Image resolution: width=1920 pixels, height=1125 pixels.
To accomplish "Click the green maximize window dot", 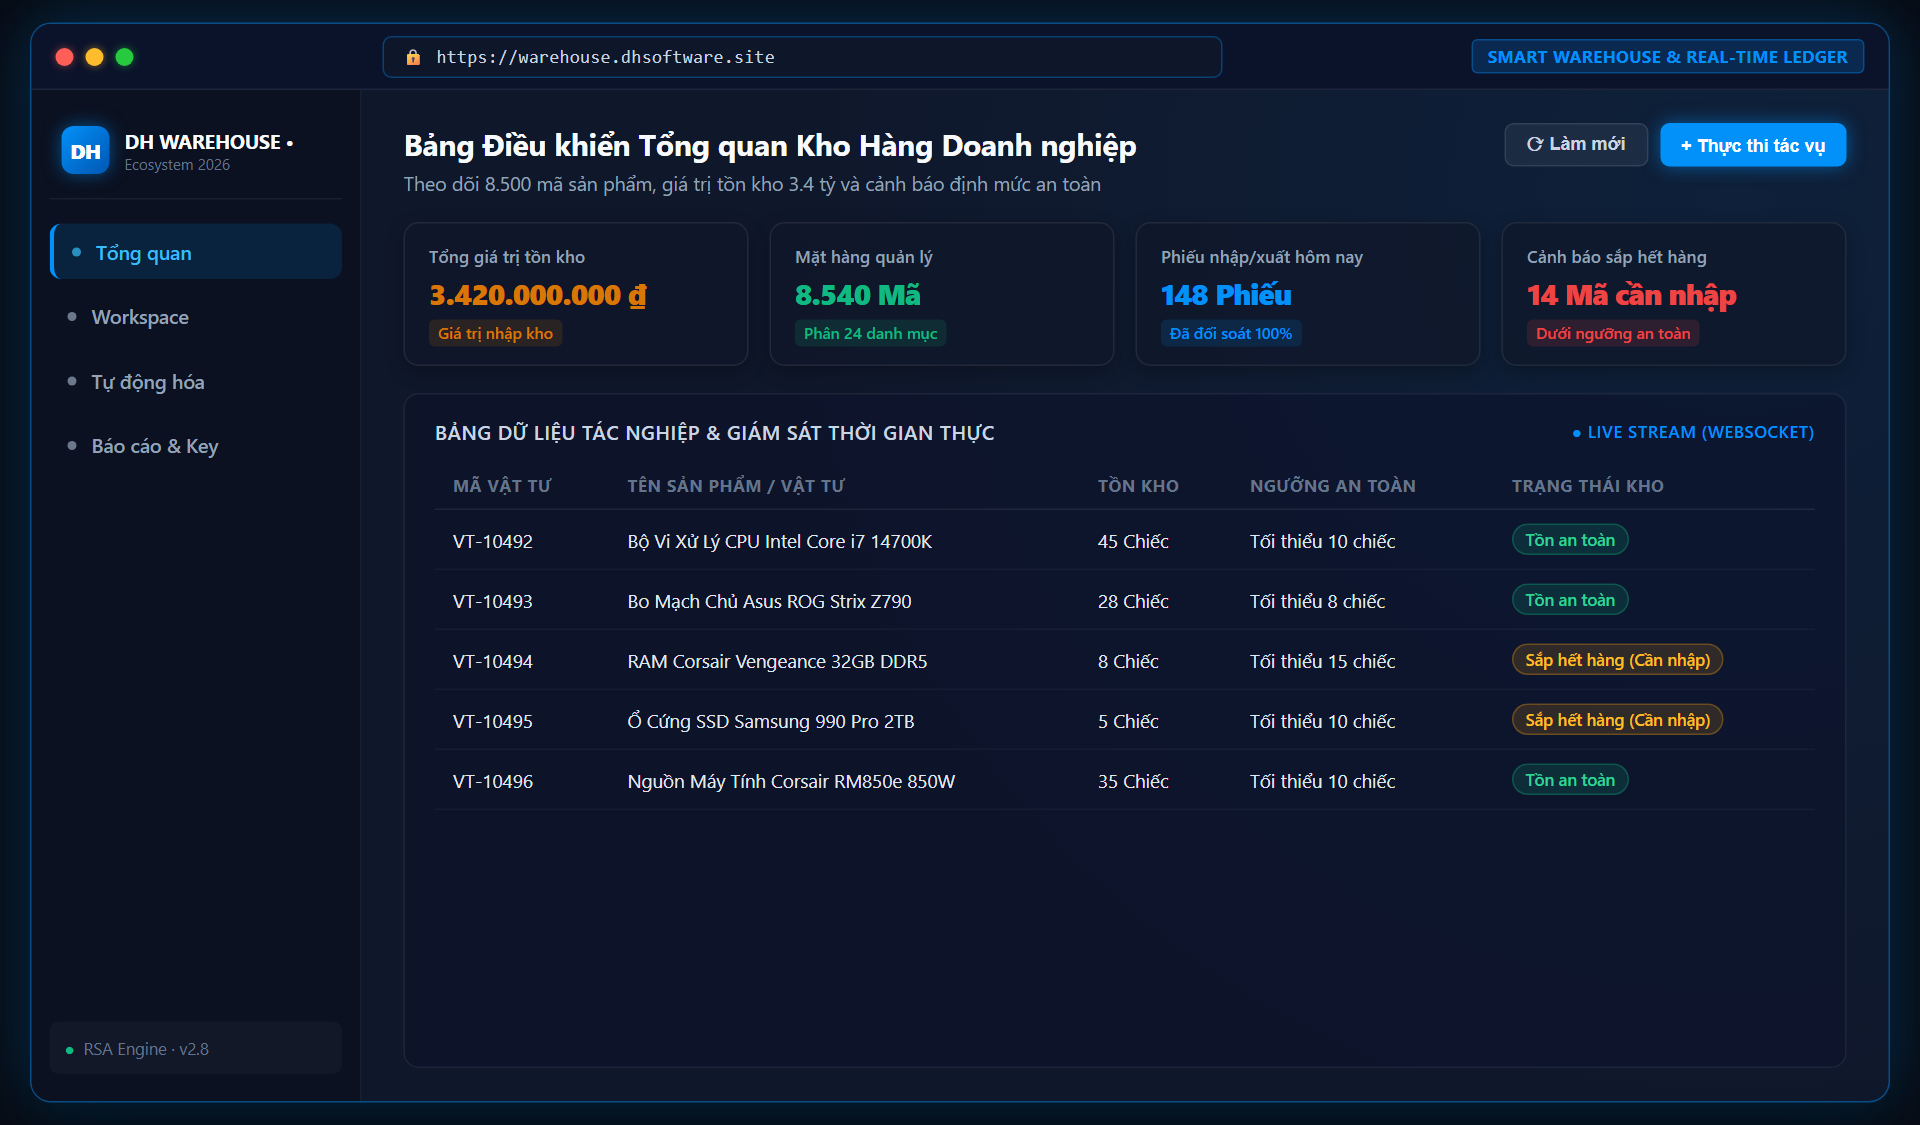I will point(125,57).
